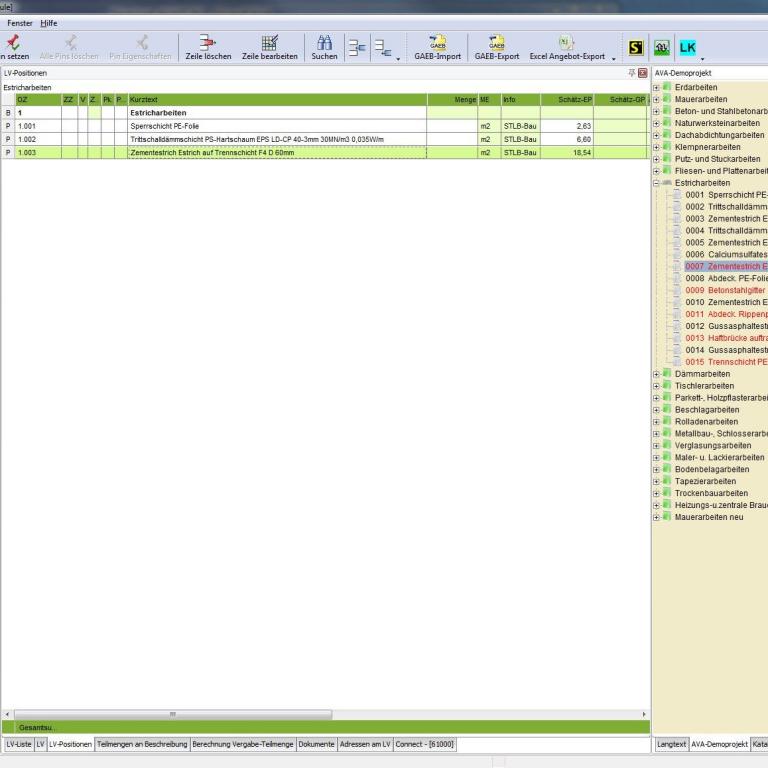Click the GAEB-Import icon
Image resolution: width=768 pixels, height=768 pixels.
[x=437, y=43]
